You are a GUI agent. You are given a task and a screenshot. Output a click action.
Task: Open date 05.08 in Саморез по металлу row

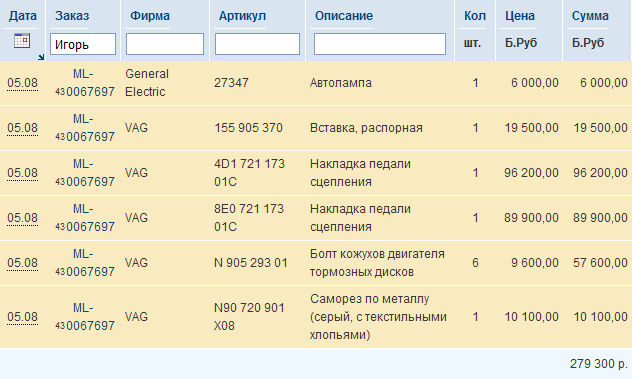(x=23, y=317)
